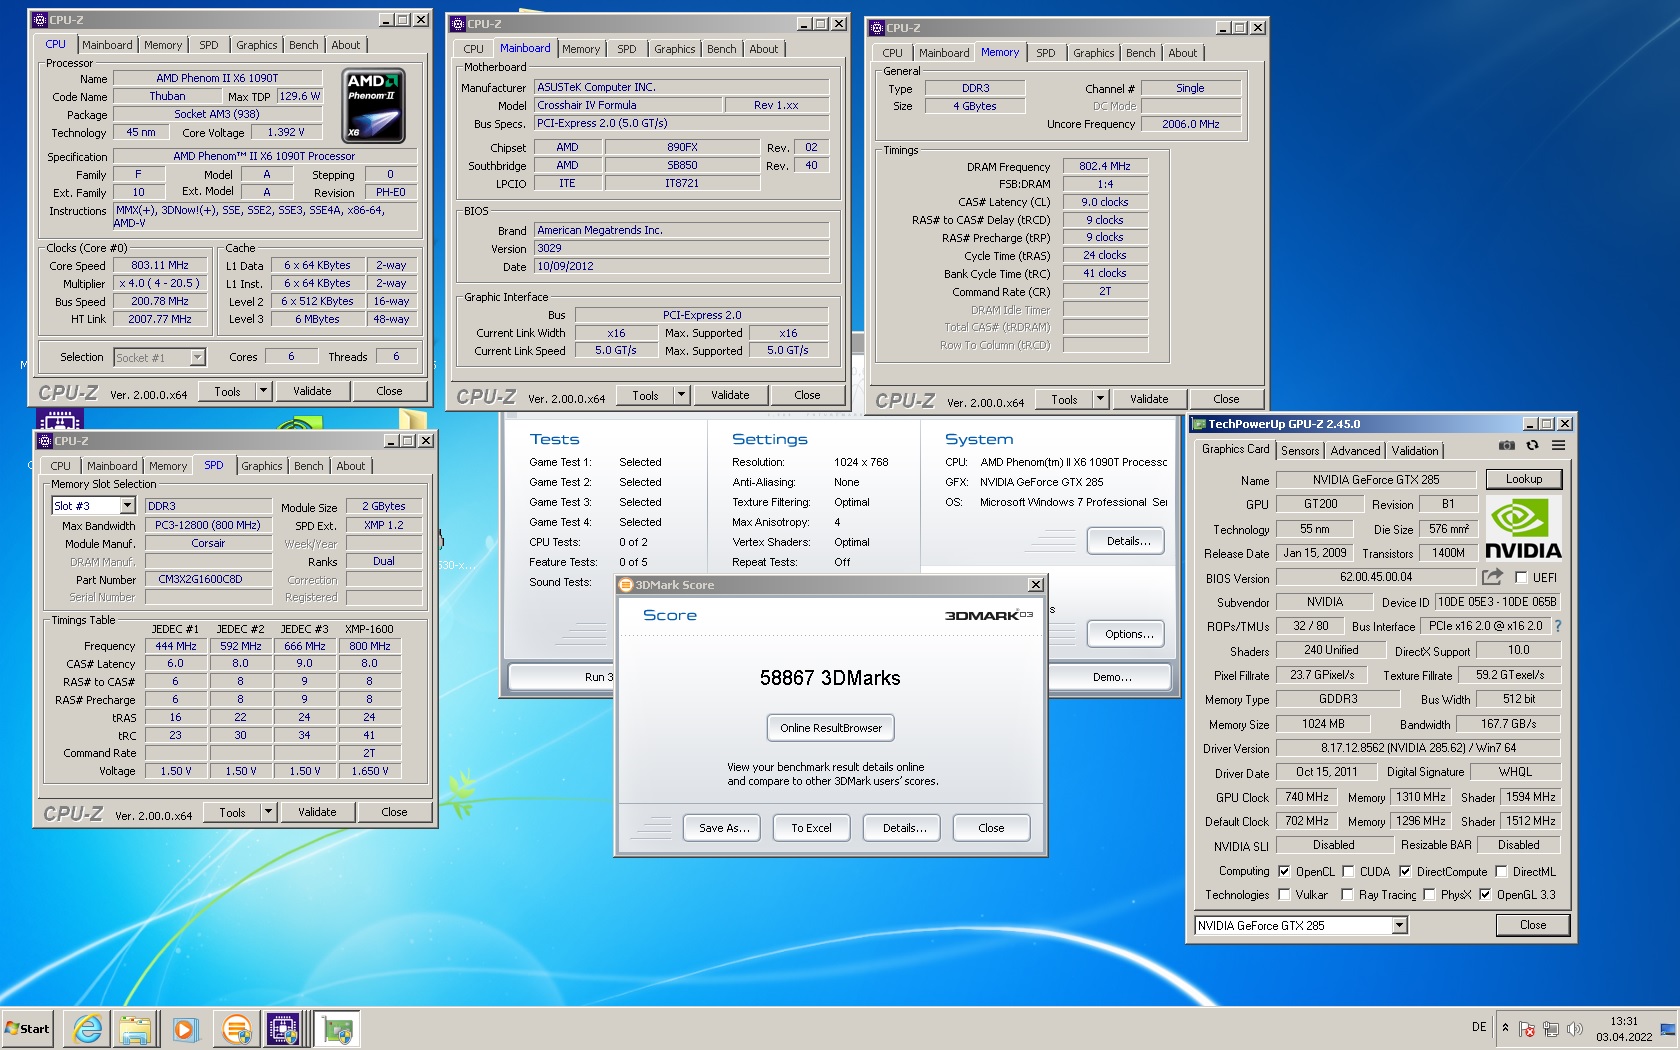Click the Bus Interface question mark in GPU-Z
Viewport: 1680px width, 1050px height.
click(x=1557, y=626)
